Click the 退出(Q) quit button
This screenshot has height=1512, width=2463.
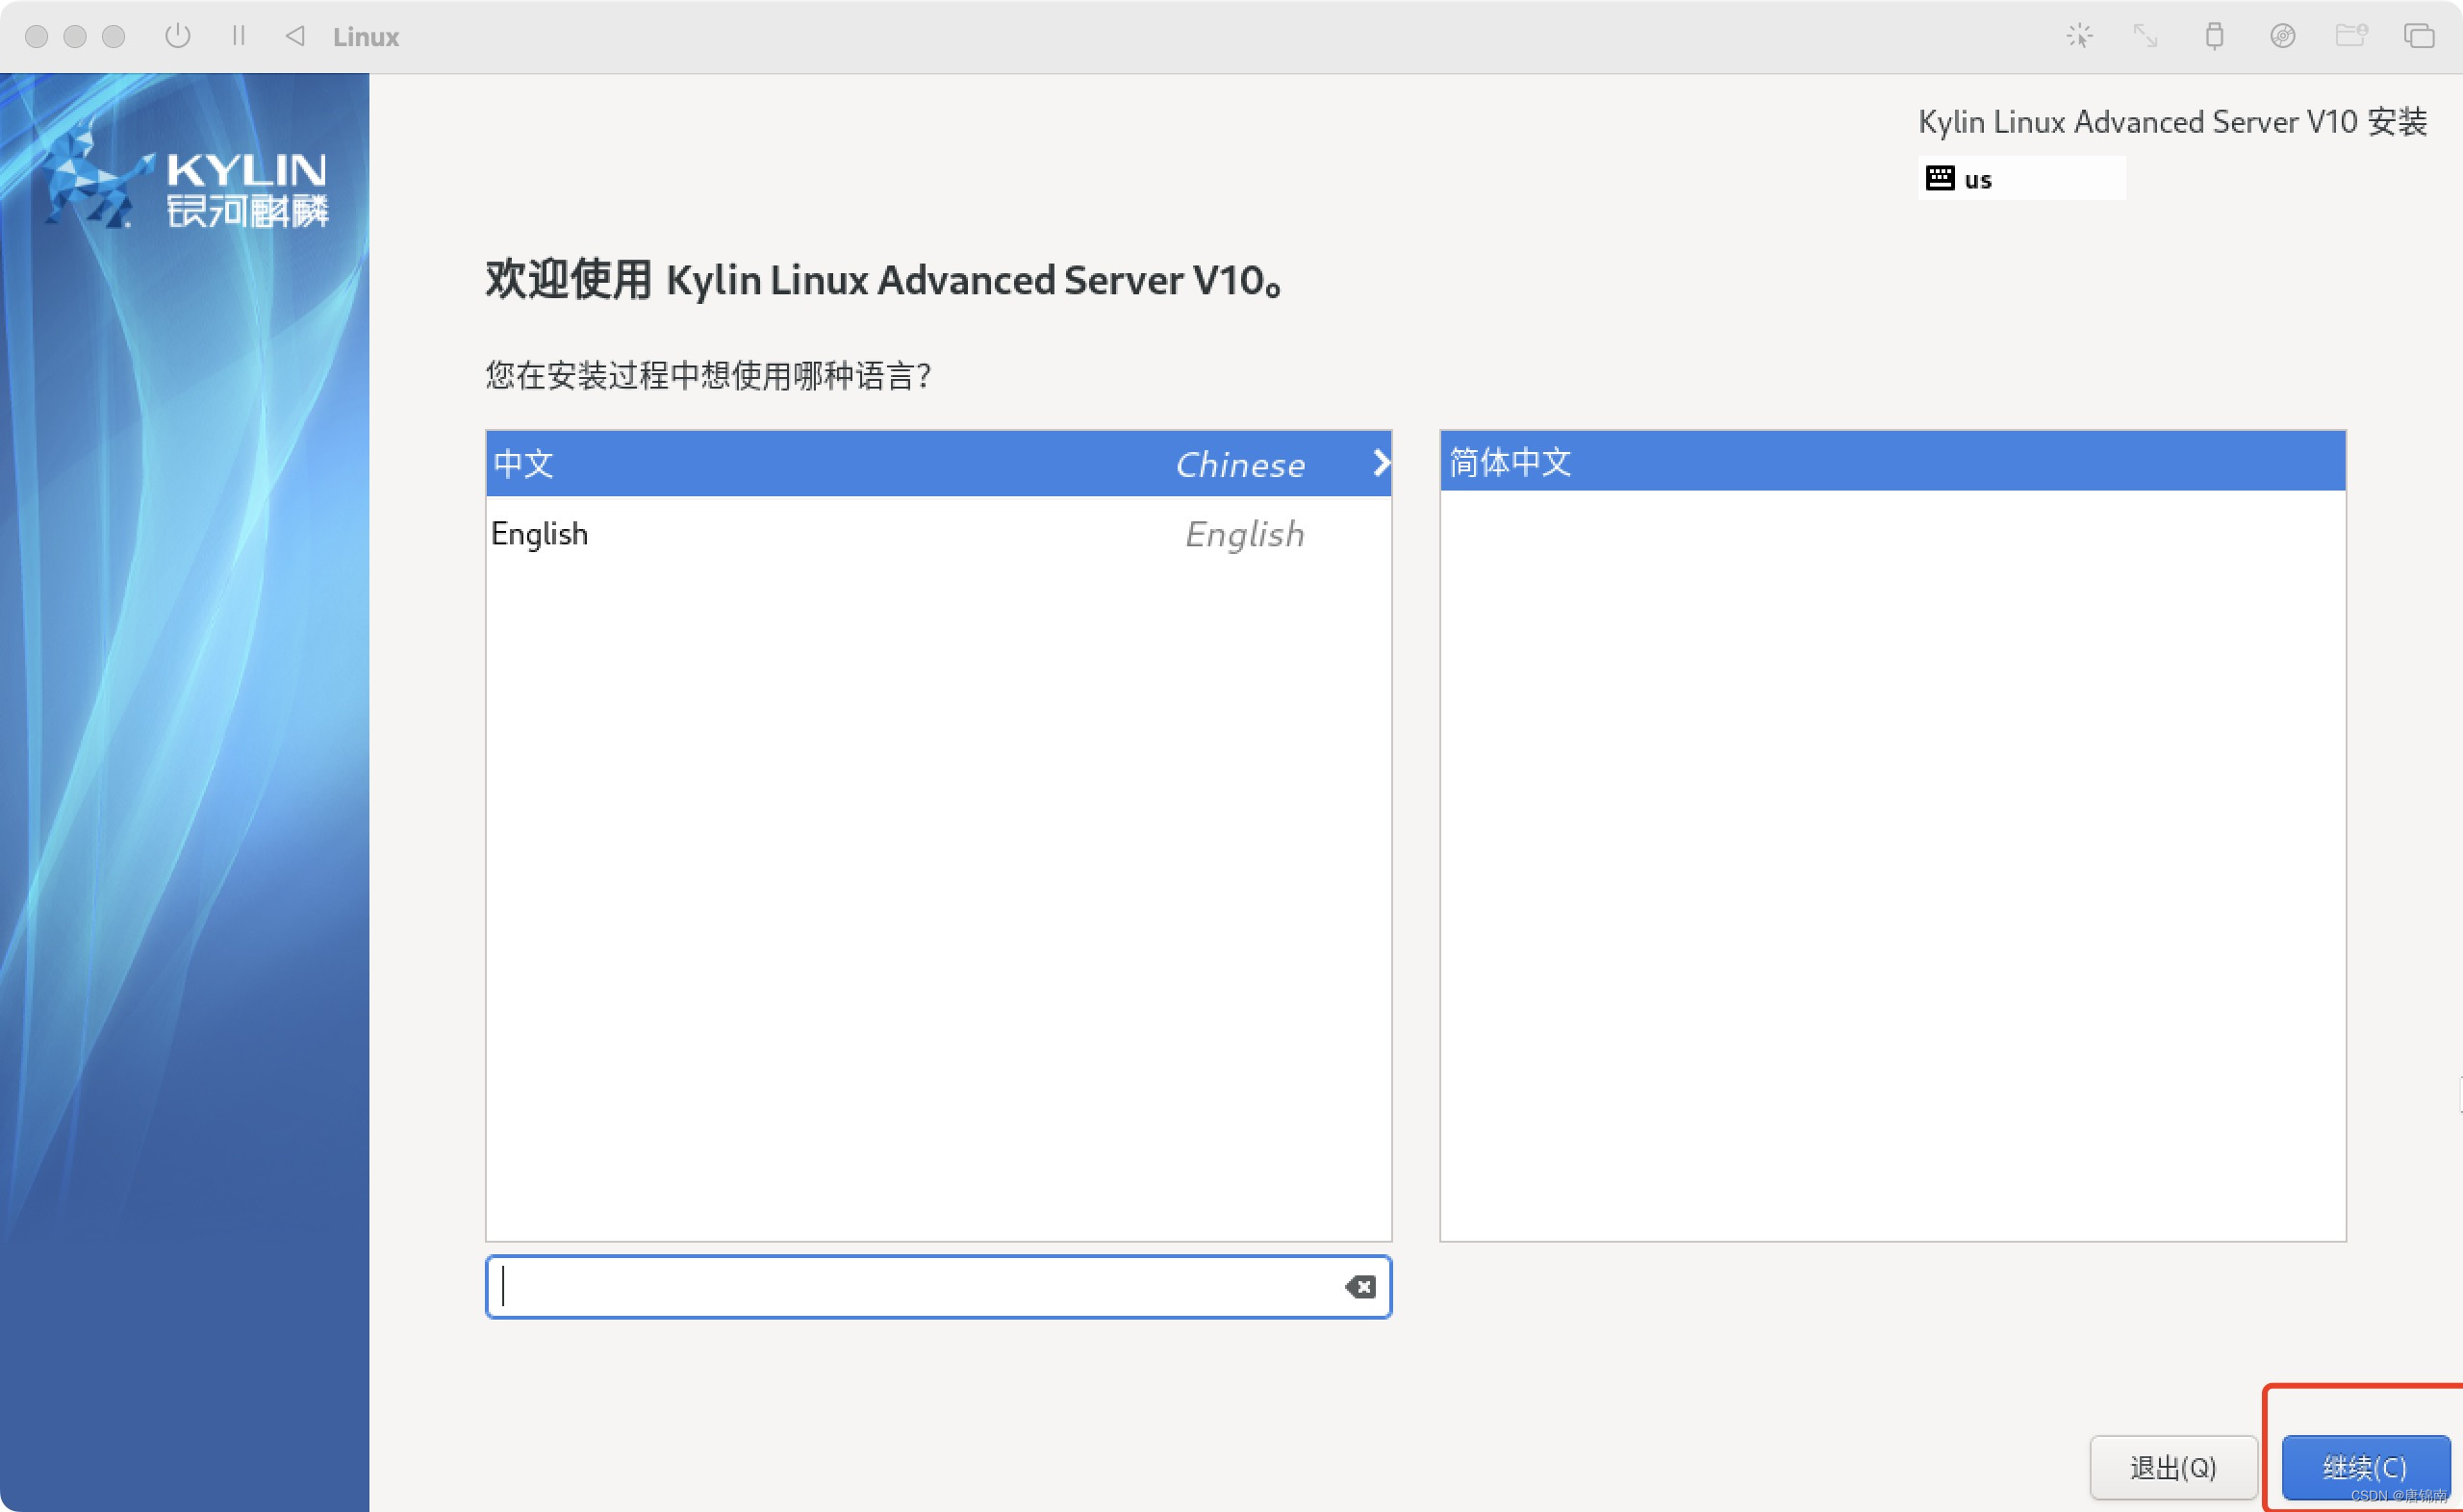2173,1466
